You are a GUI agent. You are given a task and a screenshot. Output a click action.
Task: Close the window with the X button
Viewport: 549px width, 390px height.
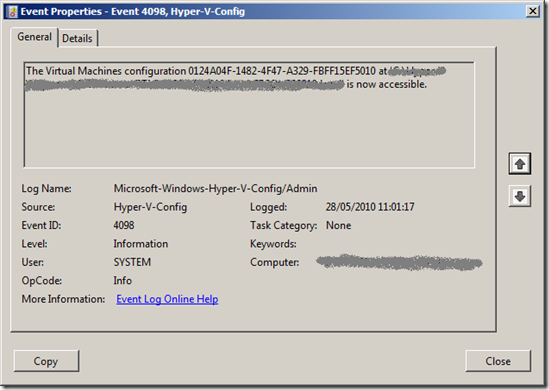(533, 11)
